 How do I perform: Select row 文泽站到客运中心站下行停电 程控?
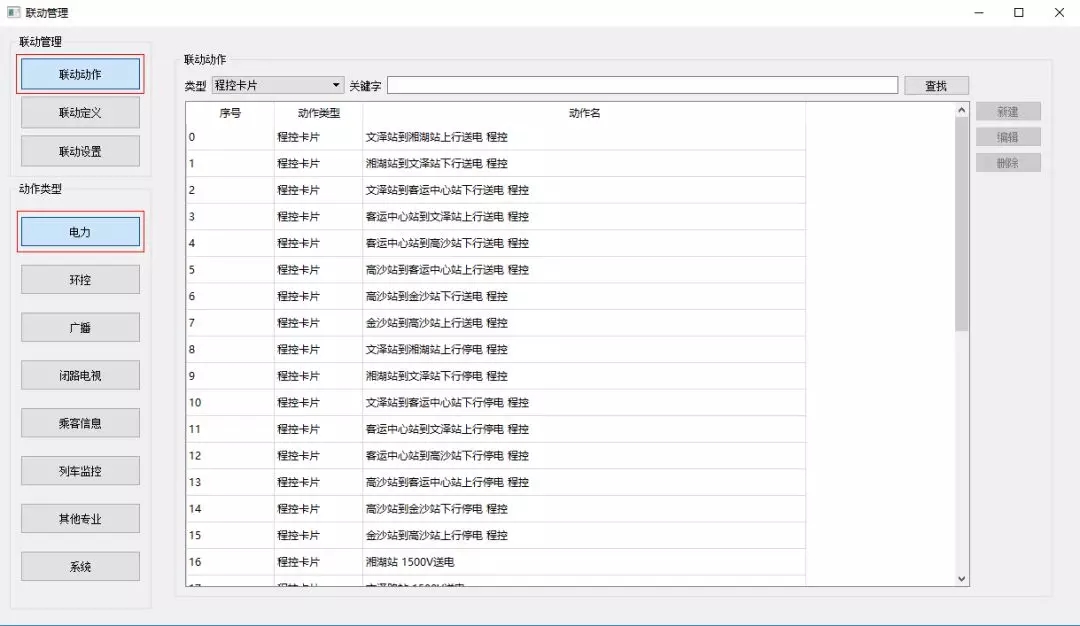coord(495,402)
